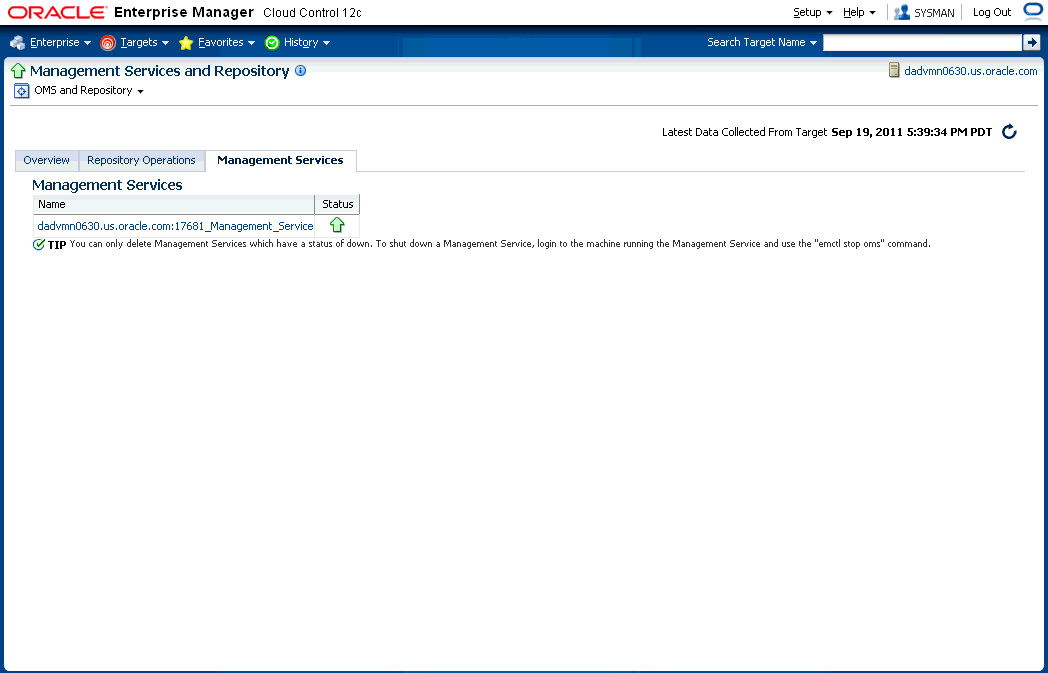Click the host server icon at top right

click(x=894, y=70)
